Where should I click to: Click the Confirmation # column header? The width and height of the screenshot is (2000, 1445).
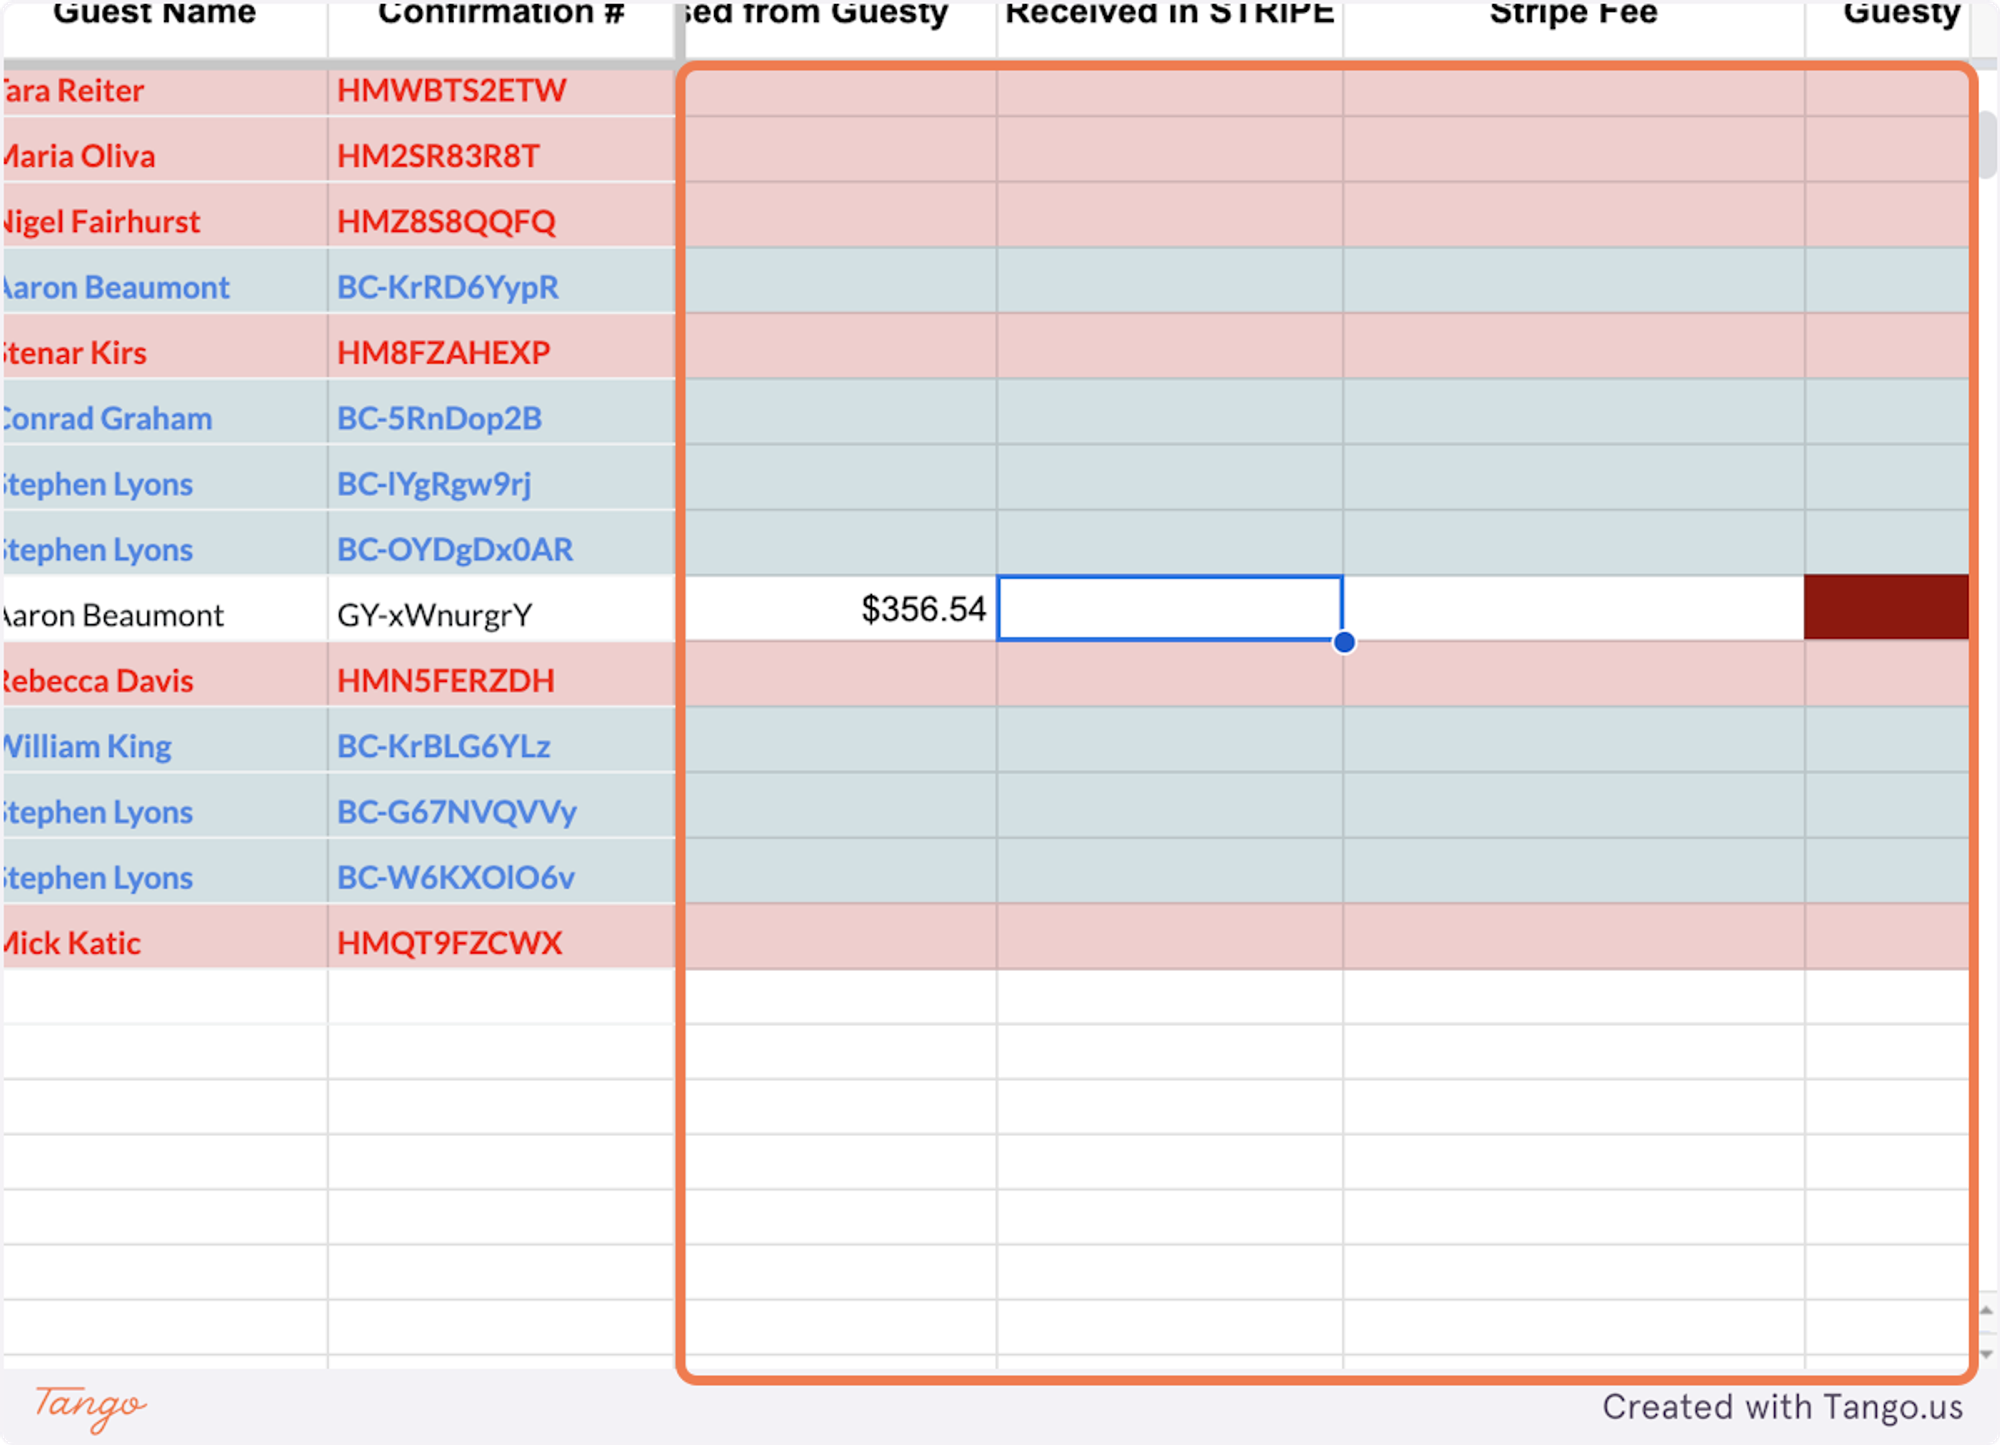501,20
